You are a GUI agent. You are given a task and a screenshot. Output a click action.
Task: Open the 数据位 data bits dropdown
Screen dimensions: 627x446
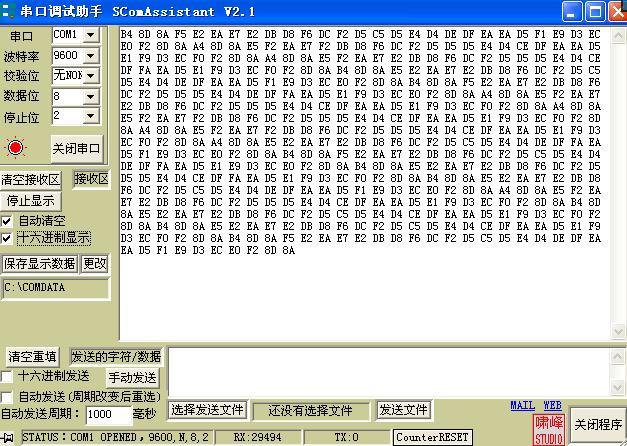pos(91,96)
